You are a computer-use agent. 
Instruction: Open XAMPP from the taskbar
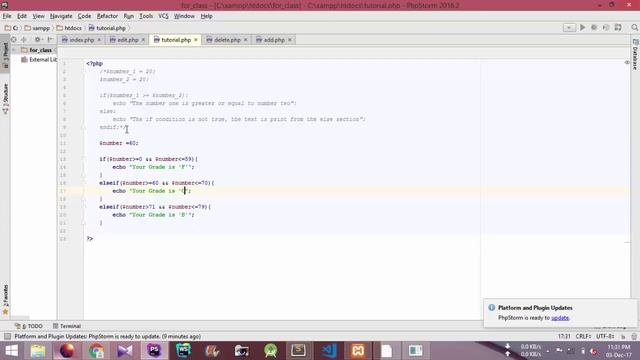tap(358, 351)
